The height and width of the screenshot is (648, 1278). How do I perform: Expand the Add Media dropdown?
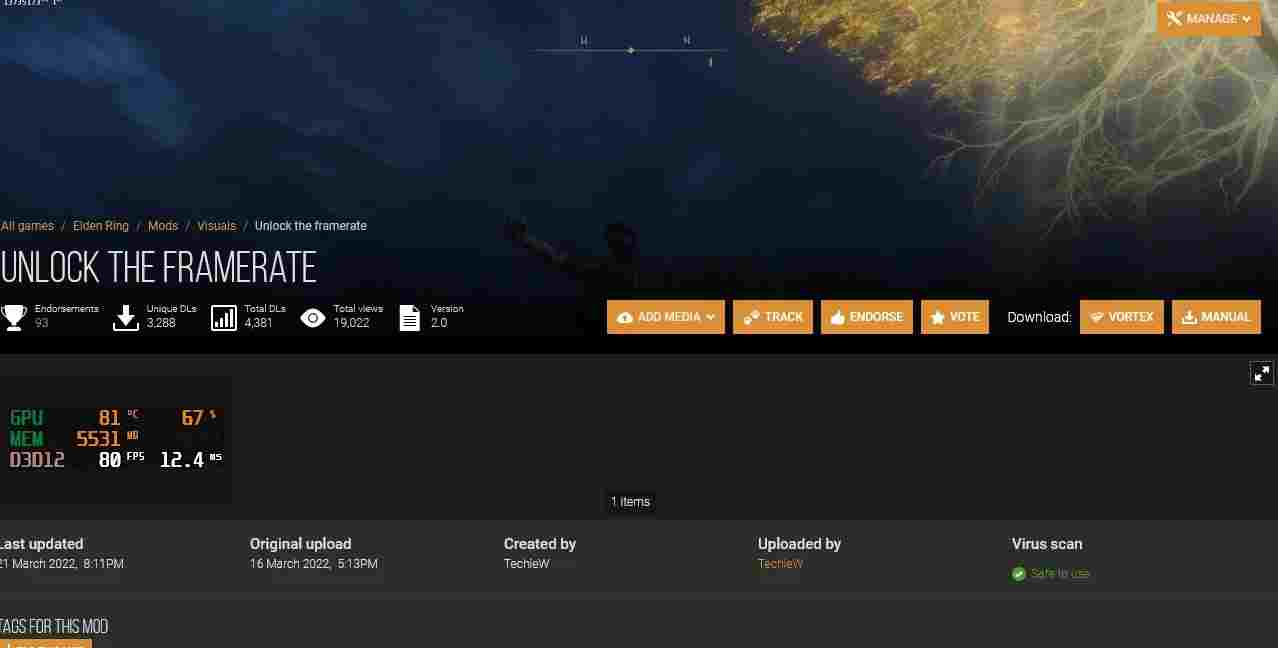666,317
